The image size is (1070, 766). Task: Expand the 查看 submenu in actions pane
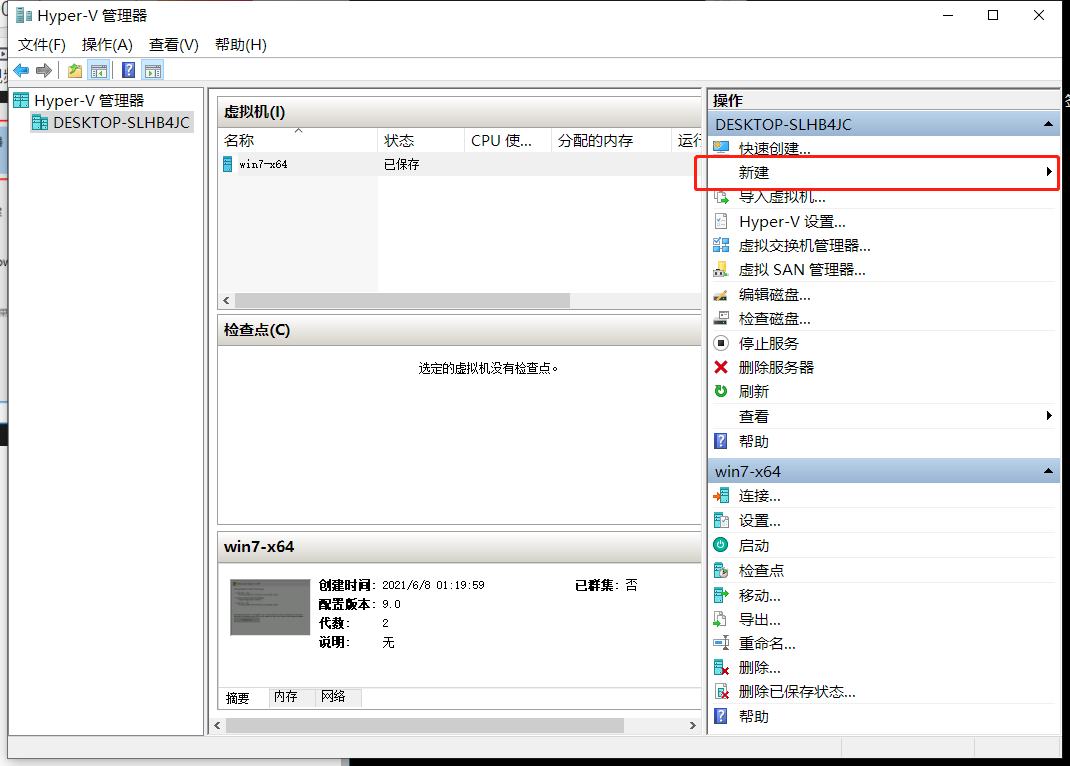[x=1049, y=416]
